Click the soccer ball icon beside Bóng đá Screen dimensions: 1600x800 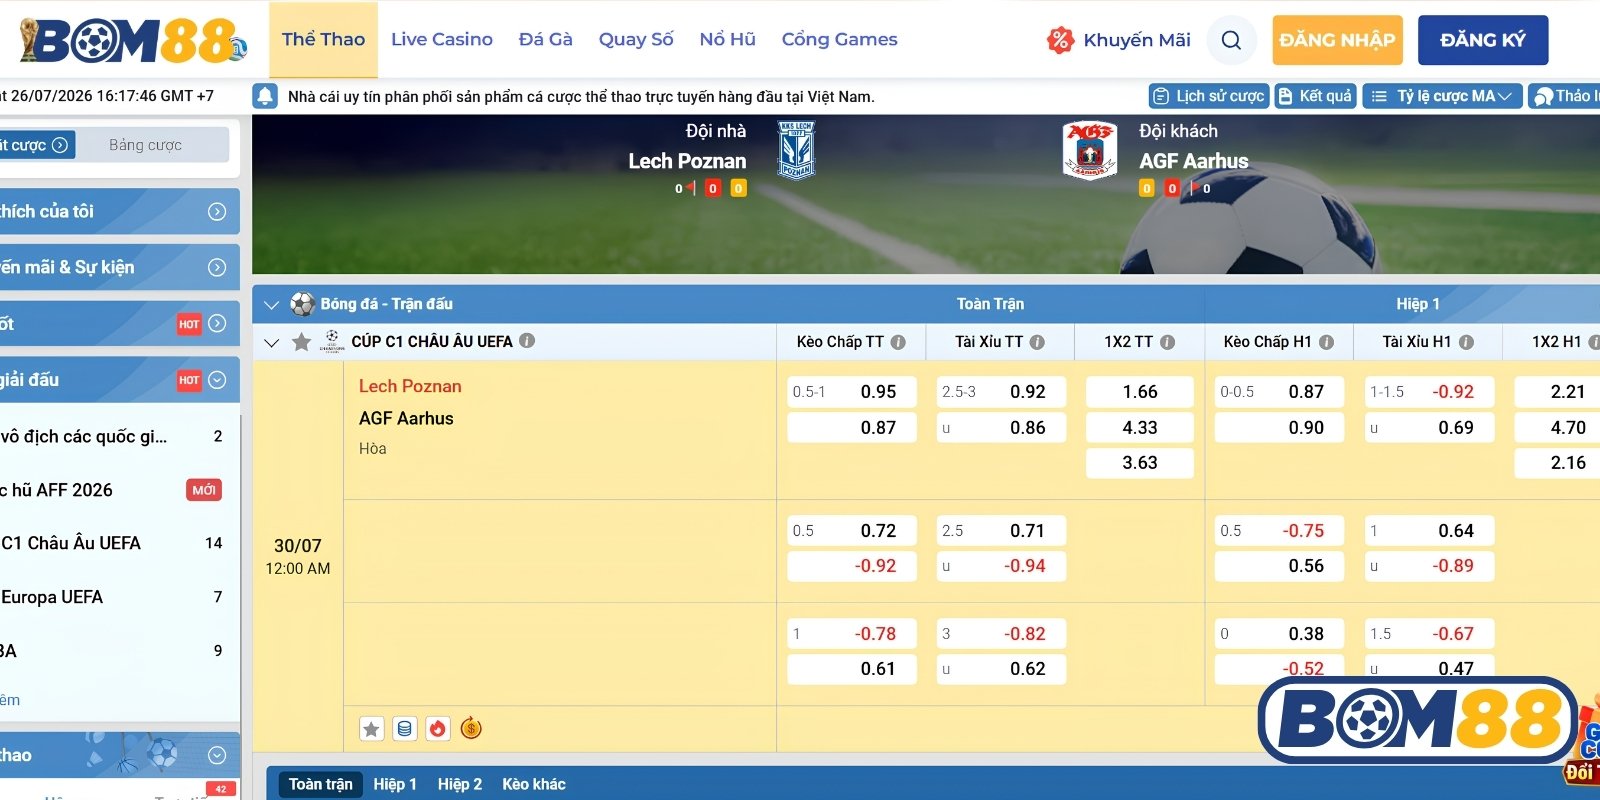(302, 304)
